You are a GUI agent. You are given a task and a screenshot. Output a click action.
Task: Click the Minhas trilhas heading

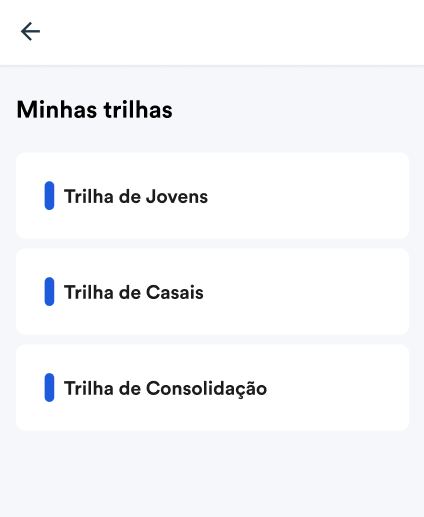pos(95,110)
